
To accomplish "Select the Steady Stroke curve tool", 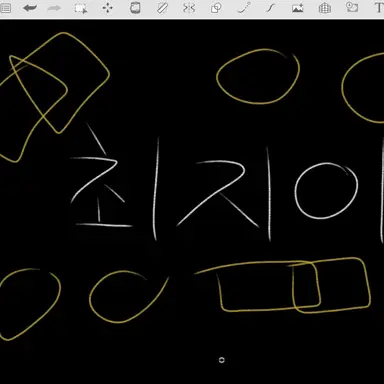I will point(270,8).
